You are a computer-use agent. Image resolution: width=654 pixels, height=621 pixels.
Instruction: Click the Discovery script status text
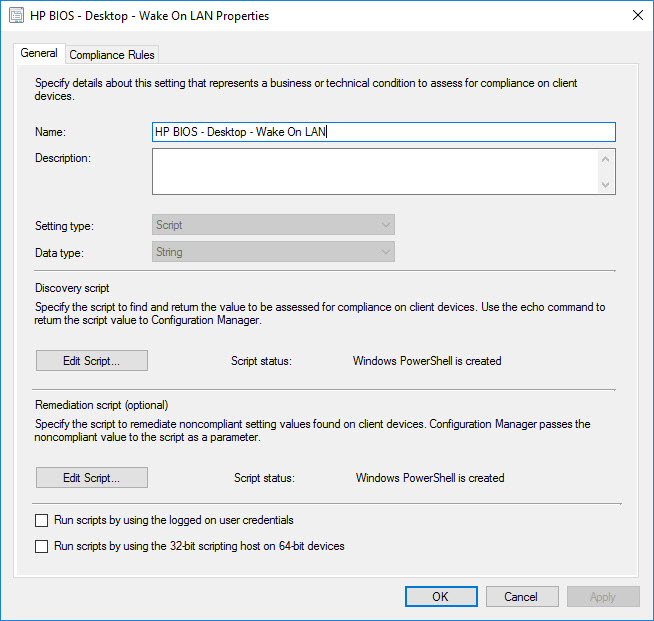click(x=427, y=361)
